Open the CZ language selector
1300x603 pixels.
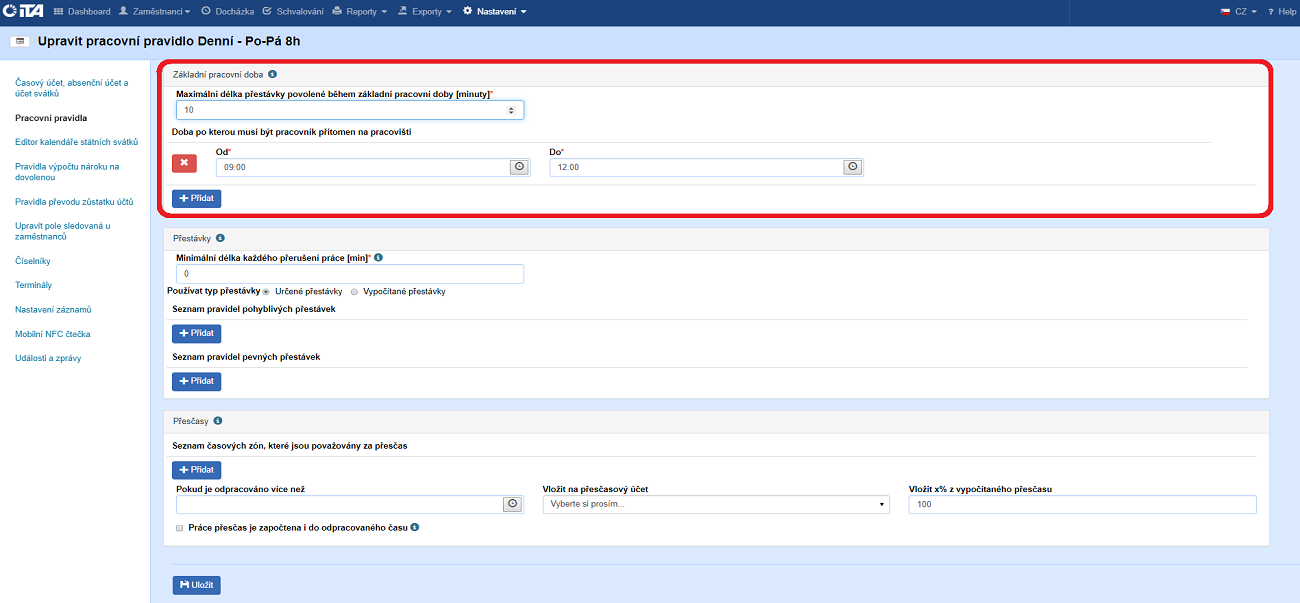point(1239,11)
